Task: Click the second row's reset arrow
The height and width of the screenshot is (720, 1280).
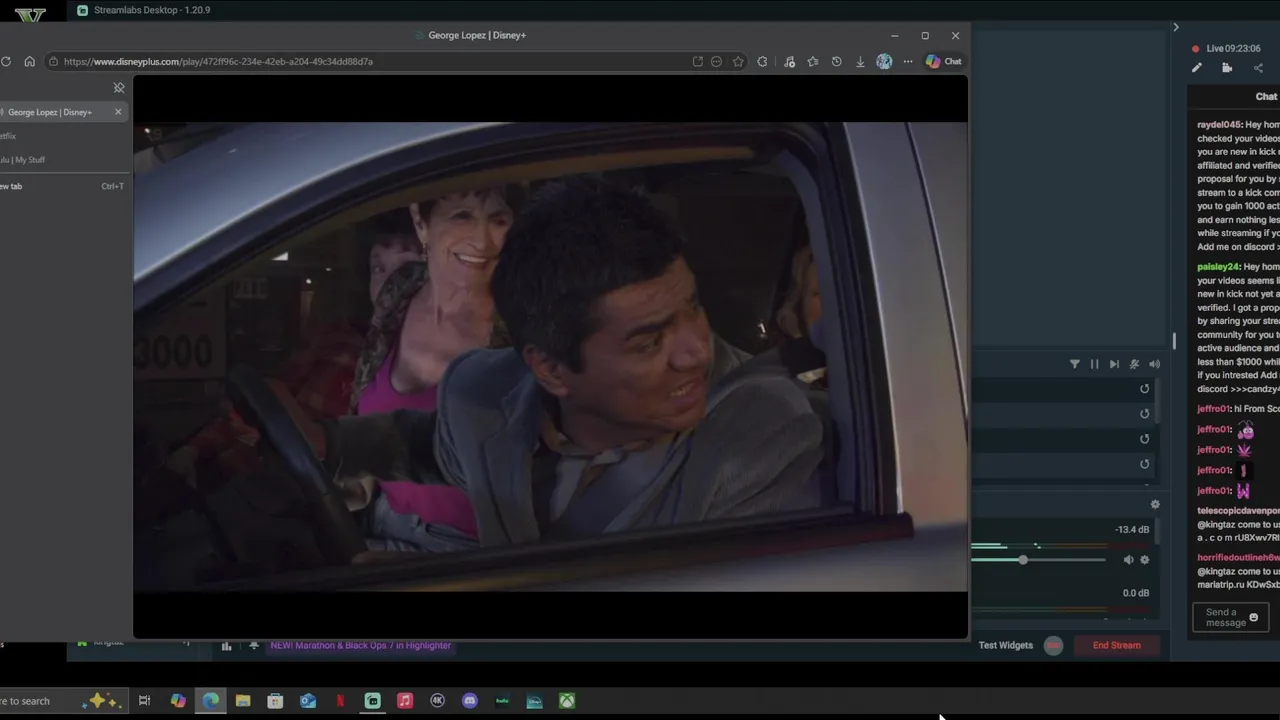Action: [1144, 414]
